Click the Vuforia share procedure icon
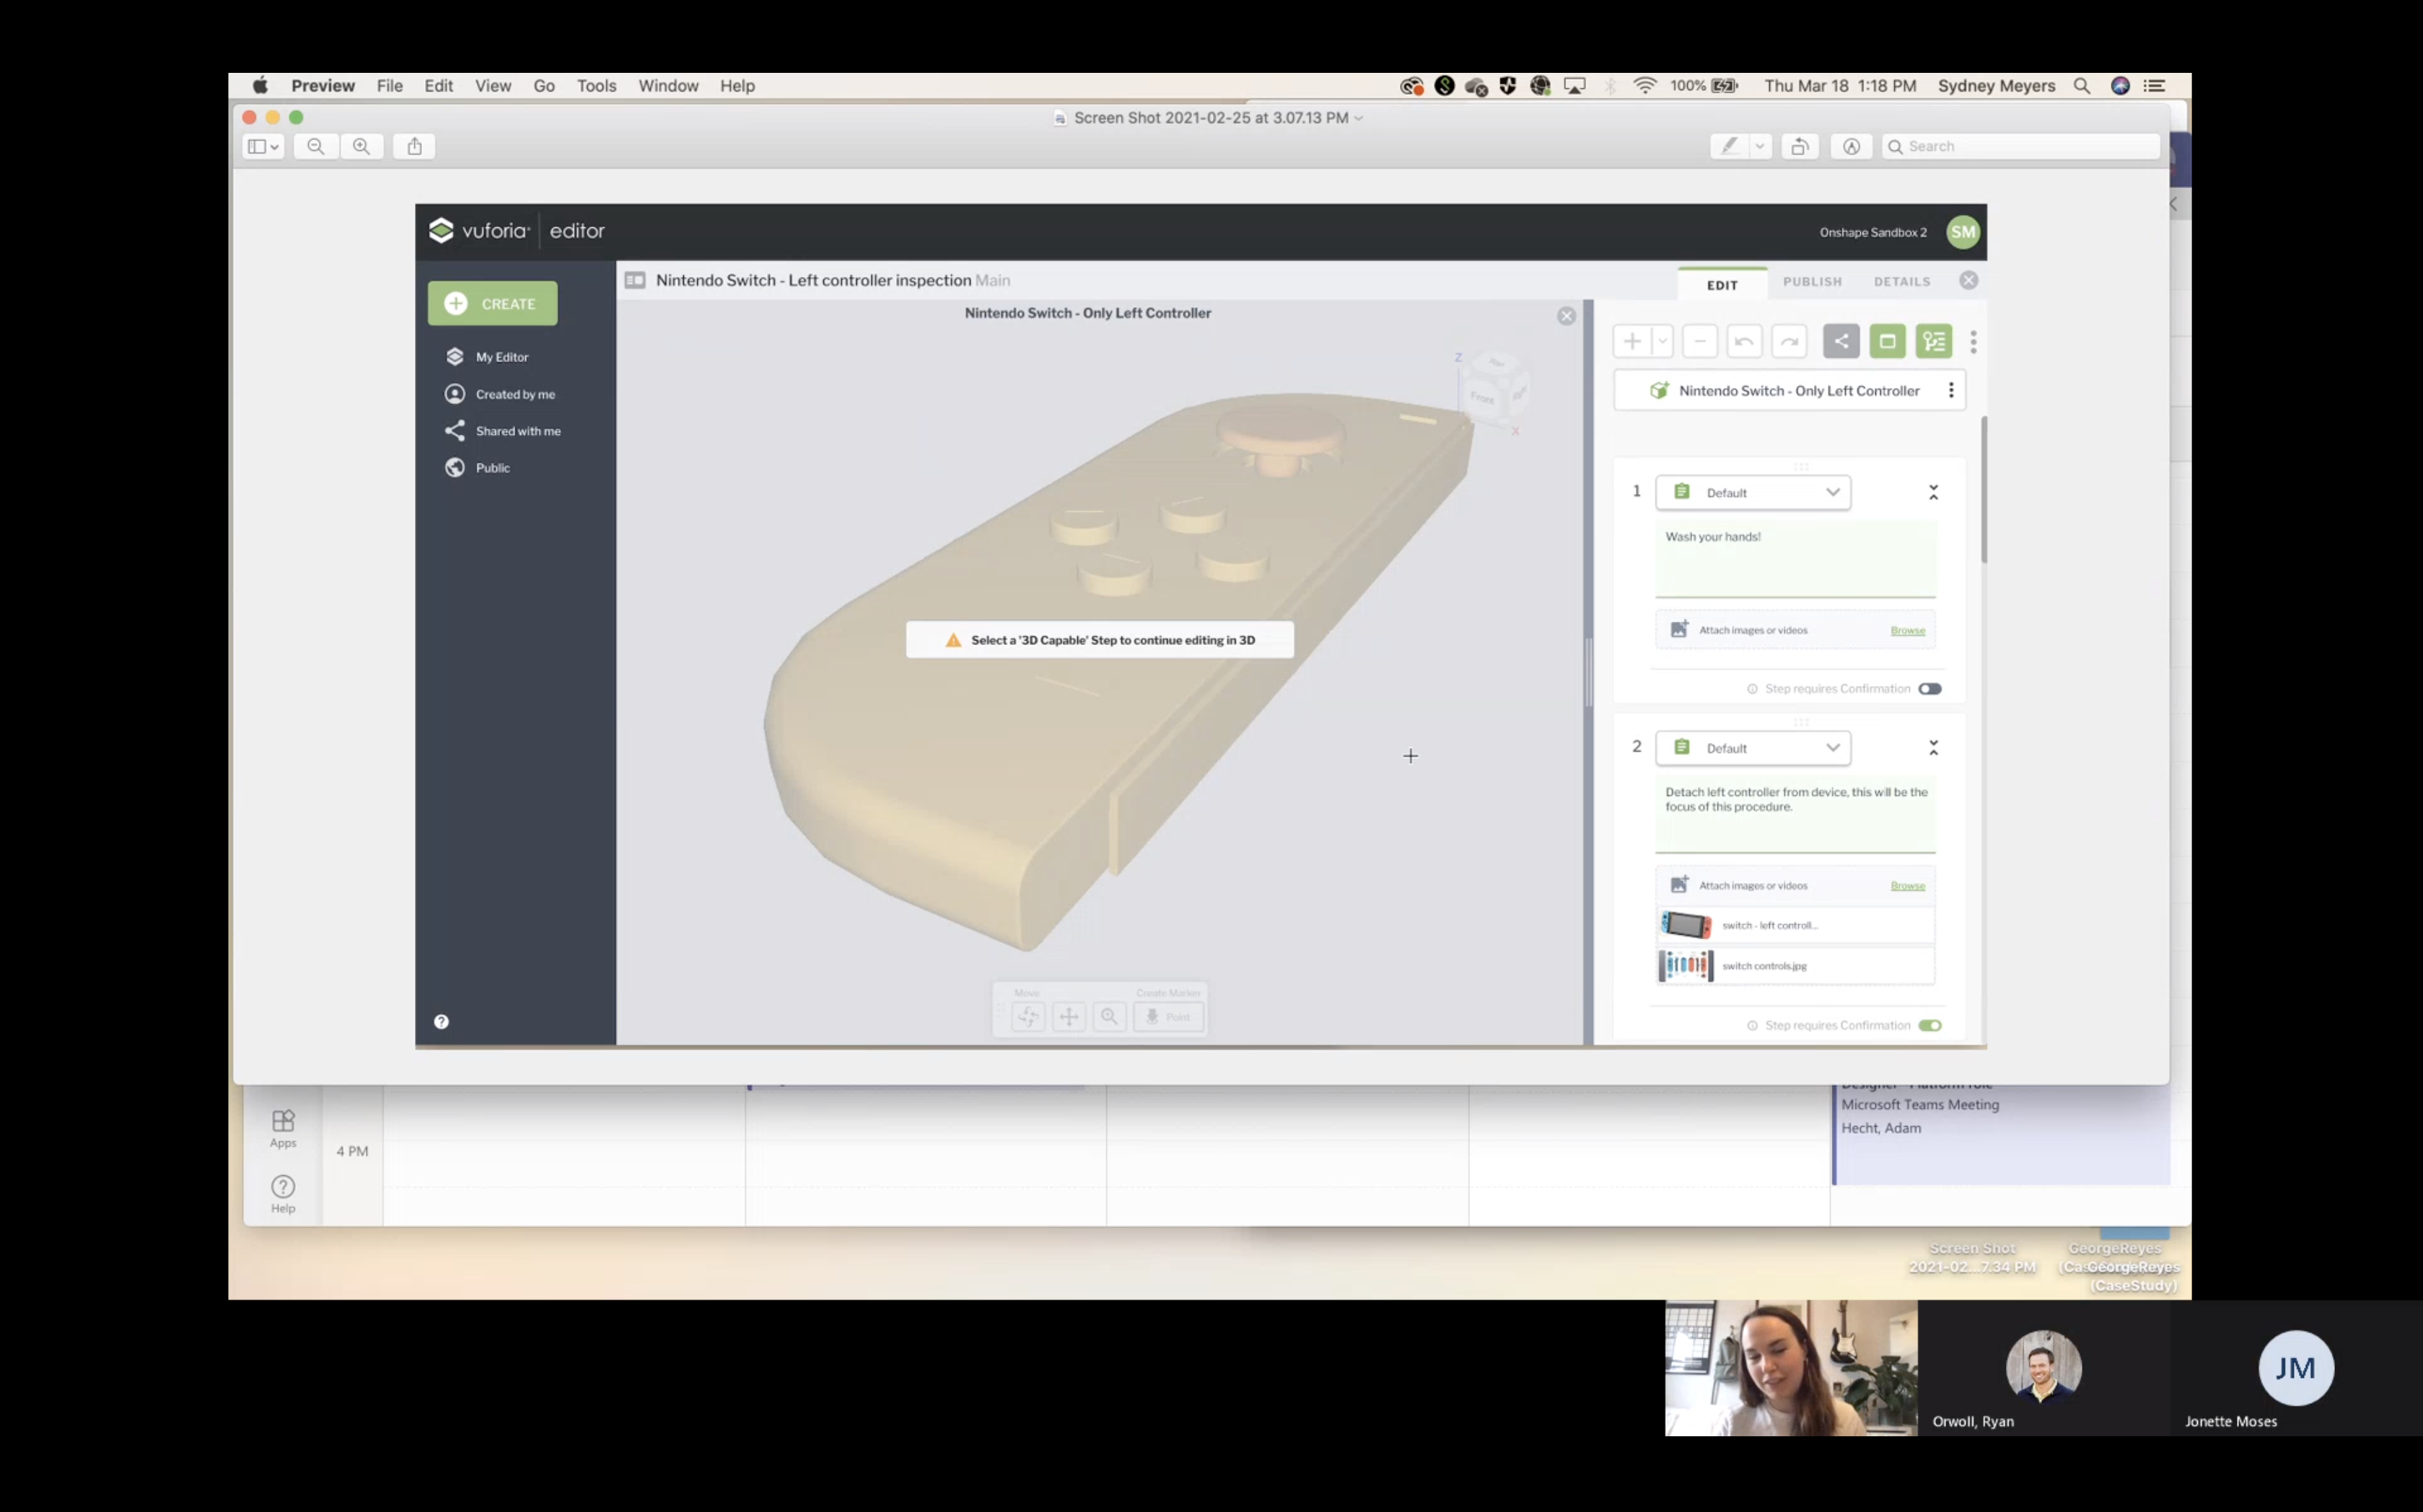The width and height of the screenshot is (2423, 1512). (x=1840, y=341)
